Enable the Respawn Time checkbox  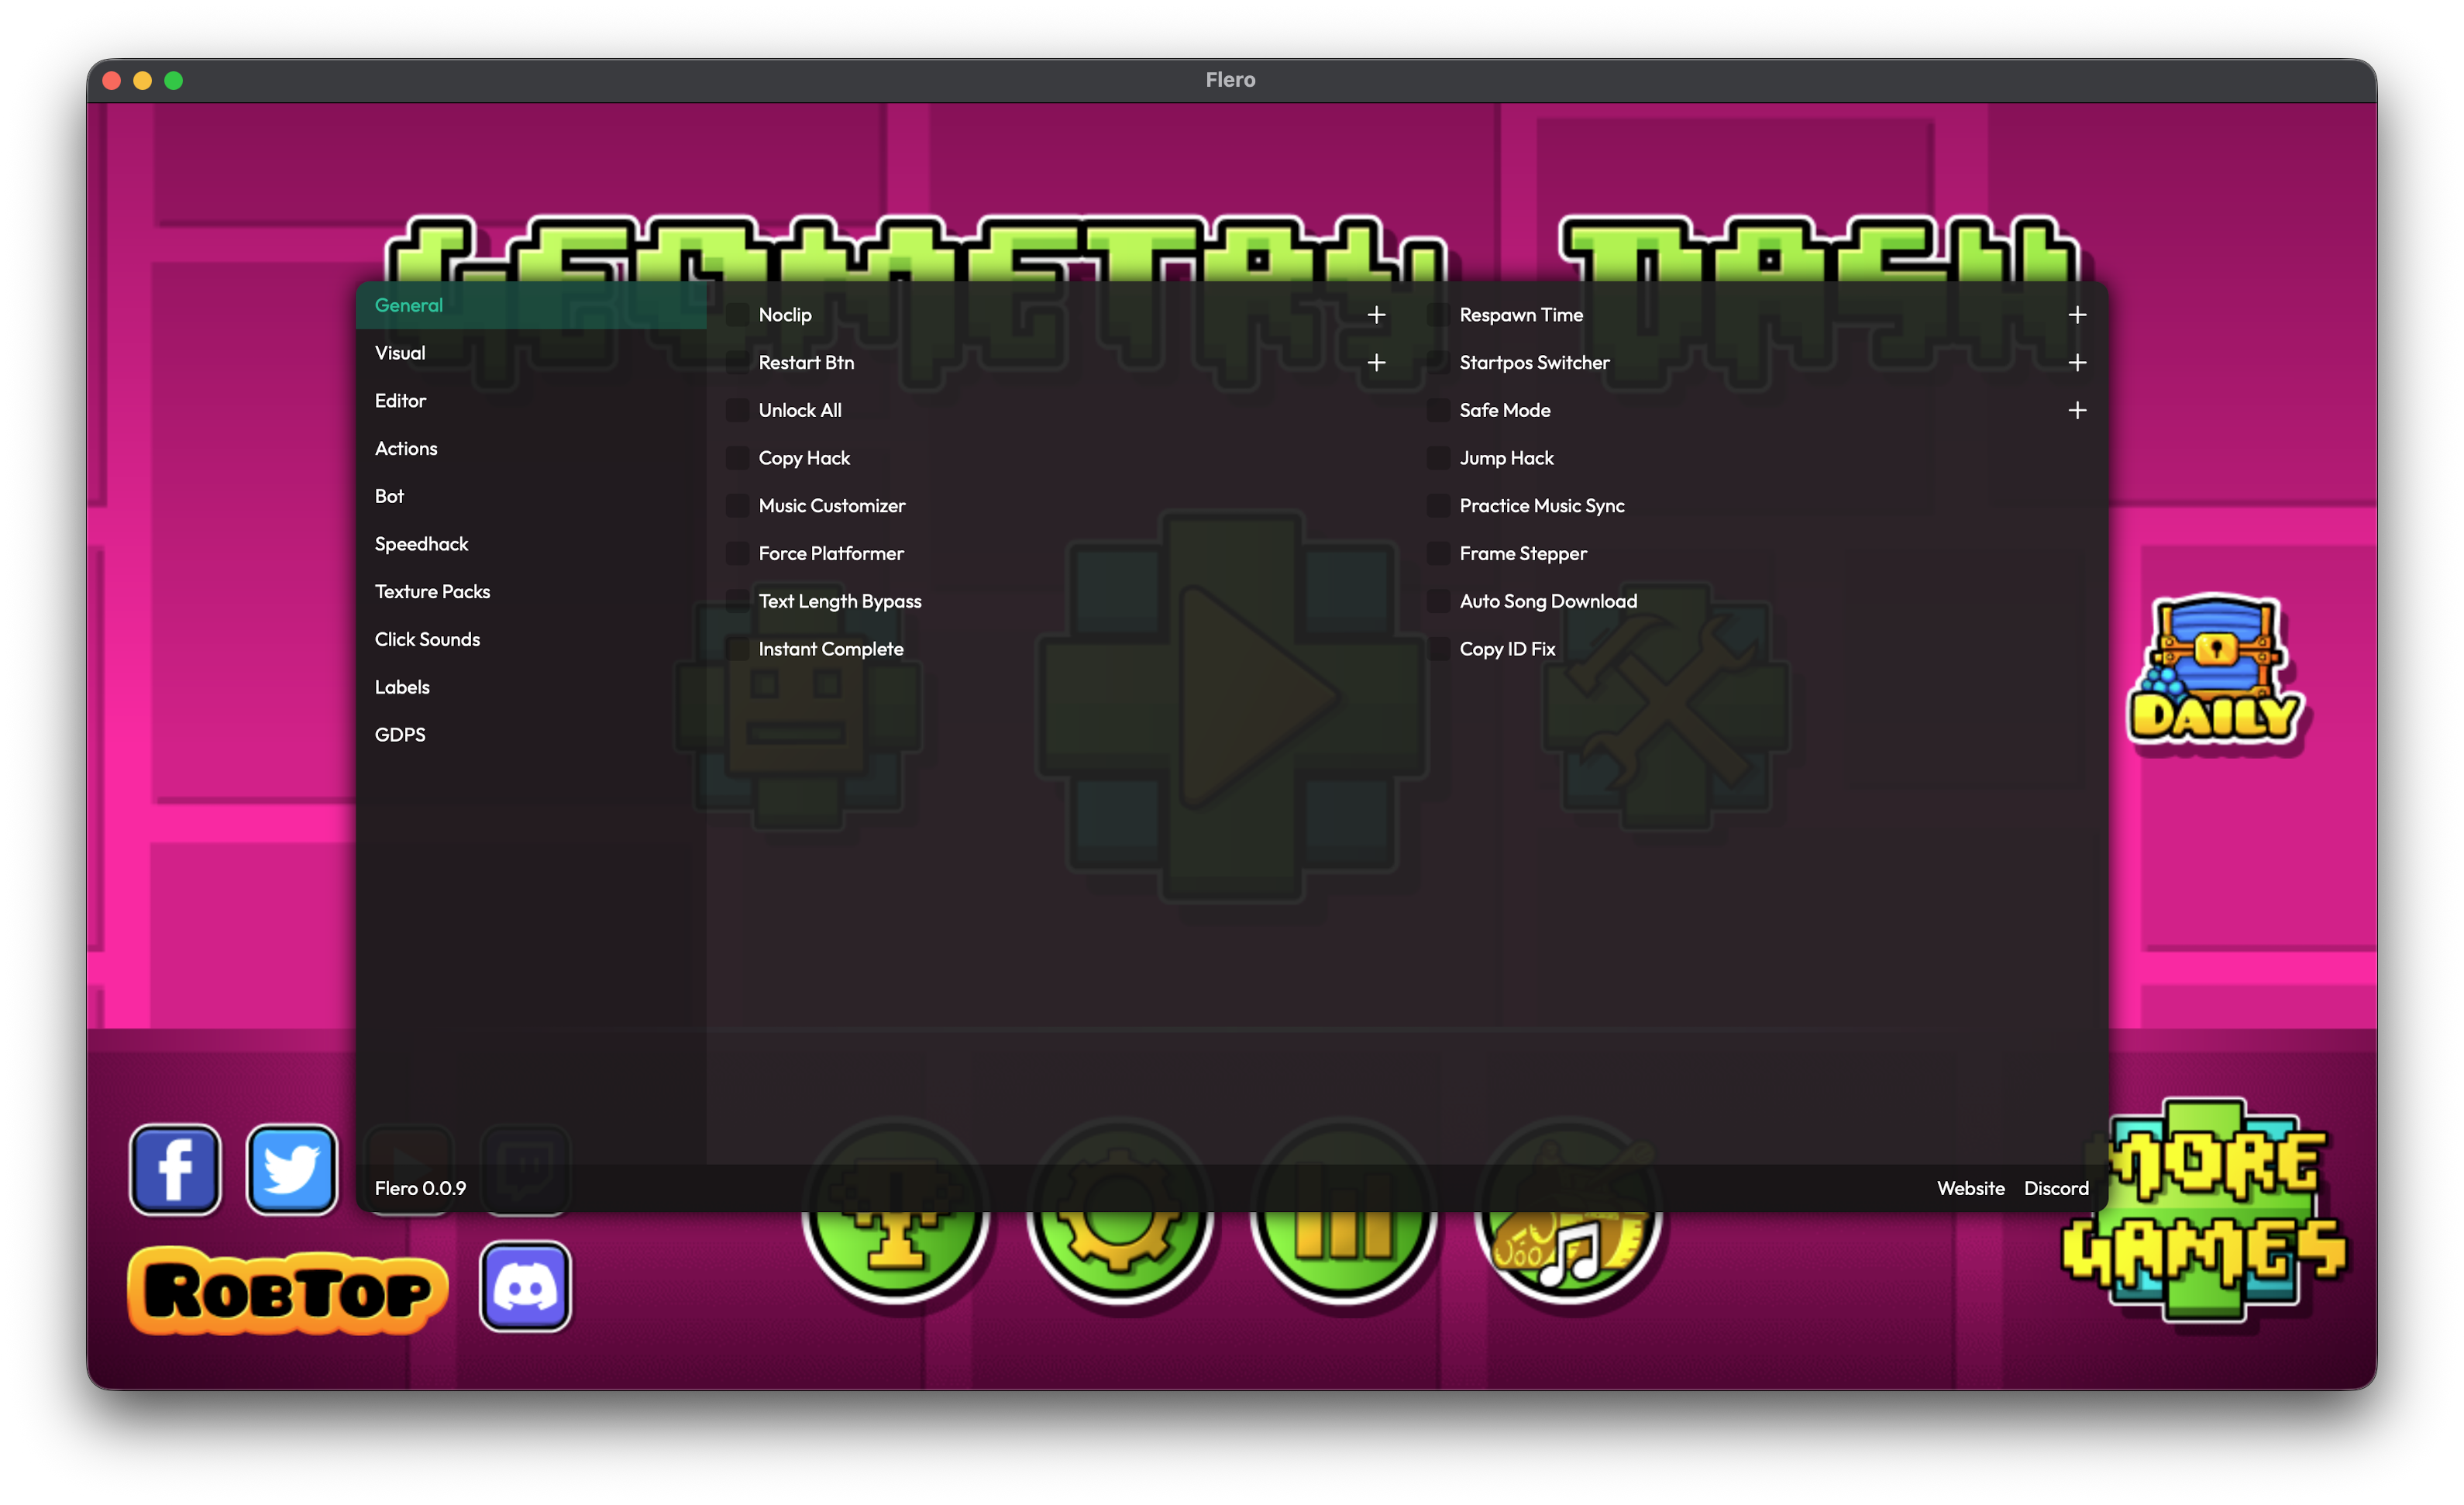pyautogui.click(x=1439, y=315)
